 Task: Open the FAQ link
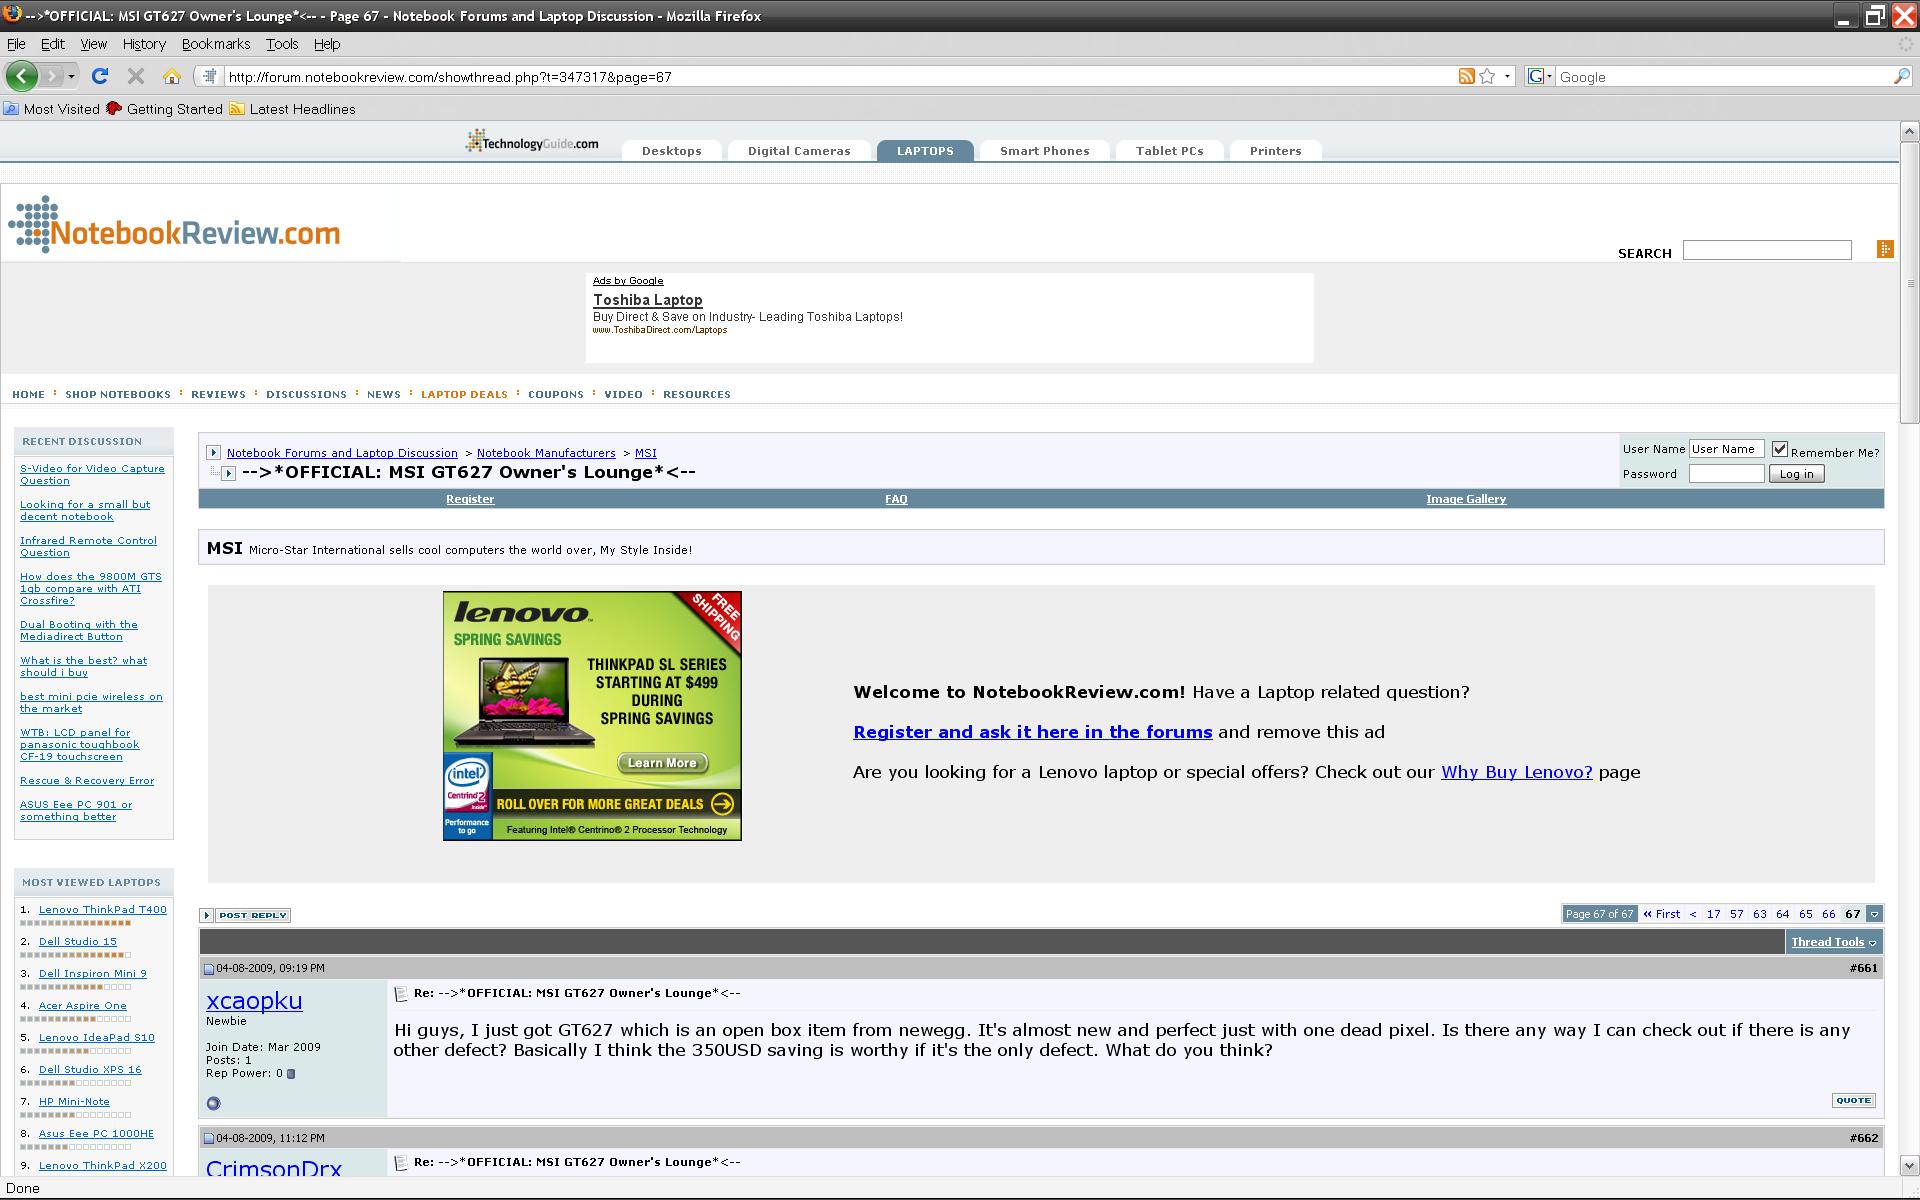pyautogui.click(x=896, y=499)
